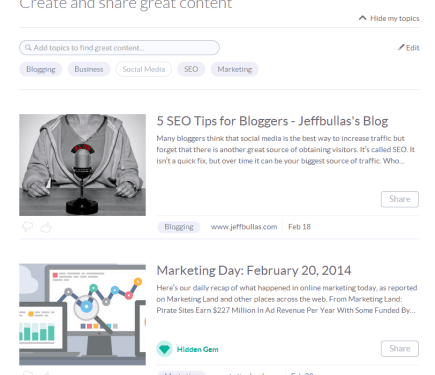The image size is (435, 375).
Task: Collapse topics with Hide my topics chevron
Action: pos(362,18)
